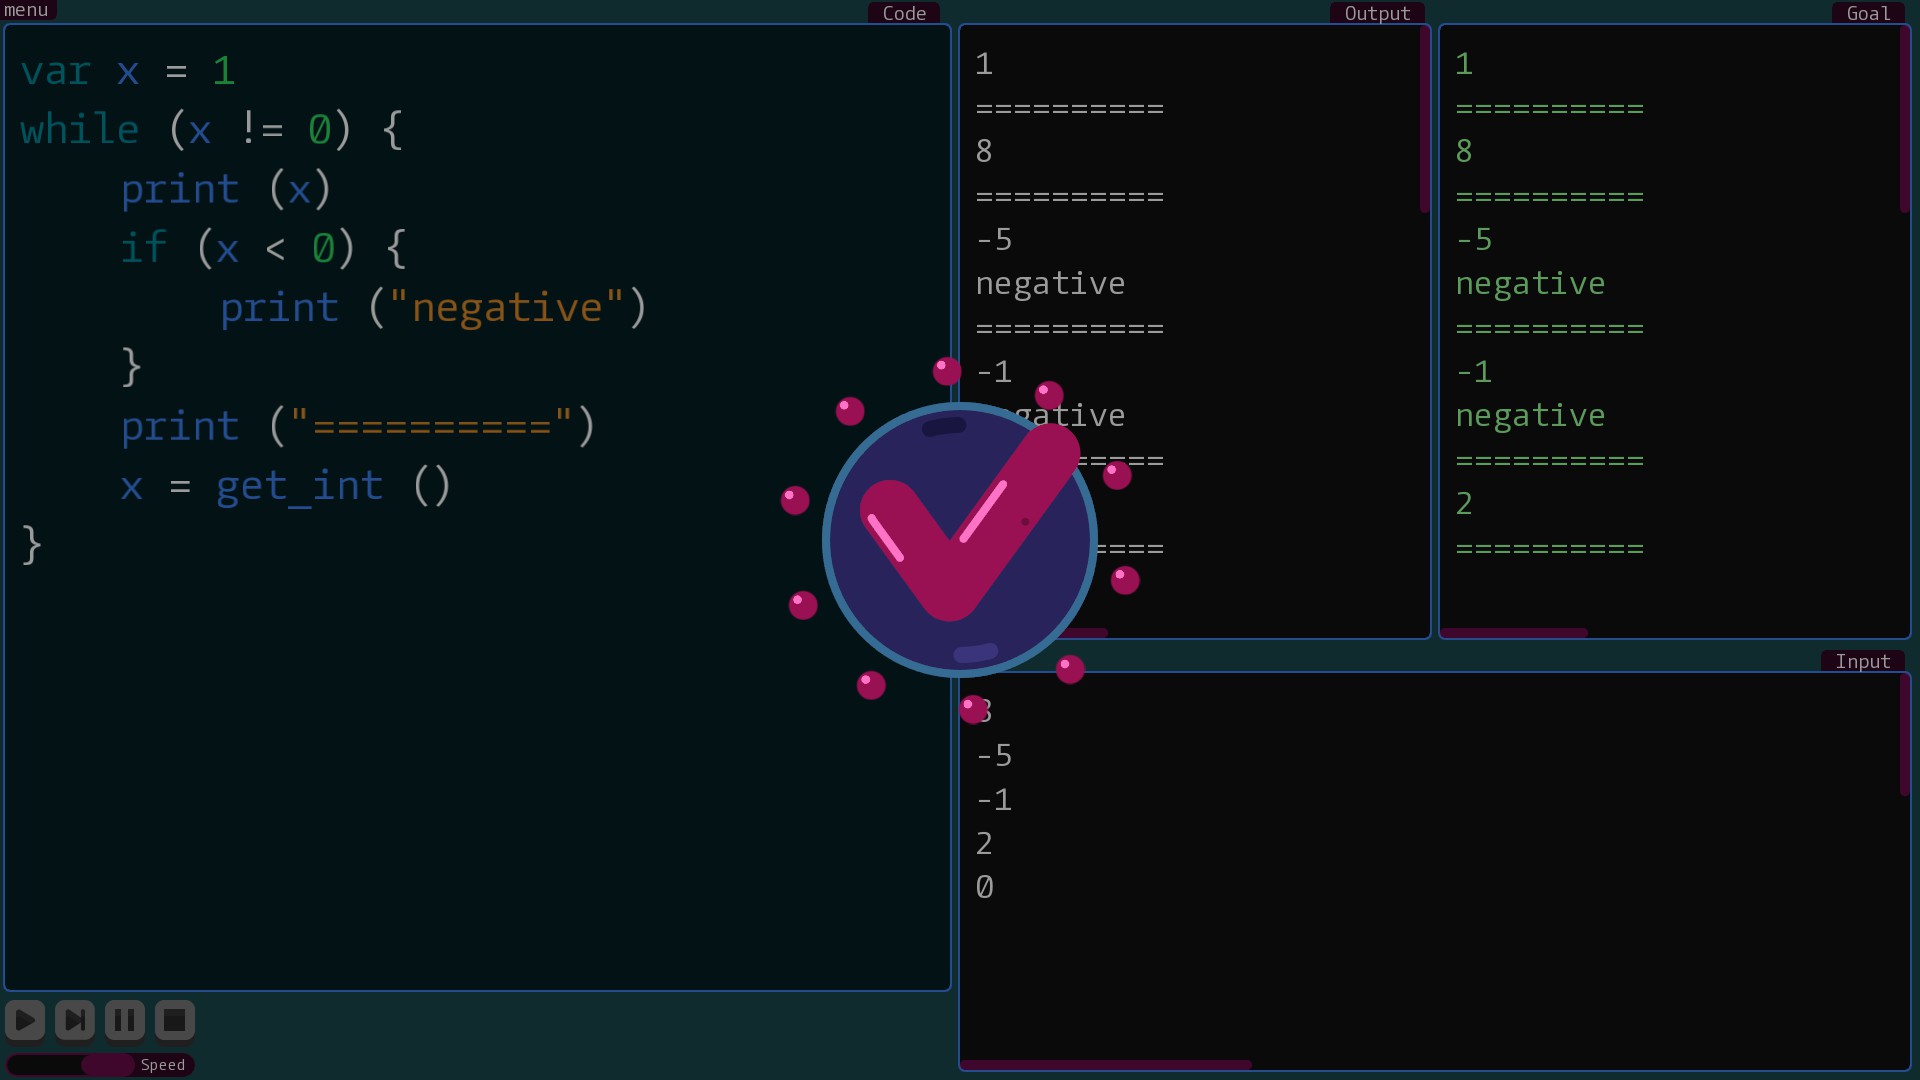Select the Code panel tab
The image size is (1920, 1080).
coord(904,13)
